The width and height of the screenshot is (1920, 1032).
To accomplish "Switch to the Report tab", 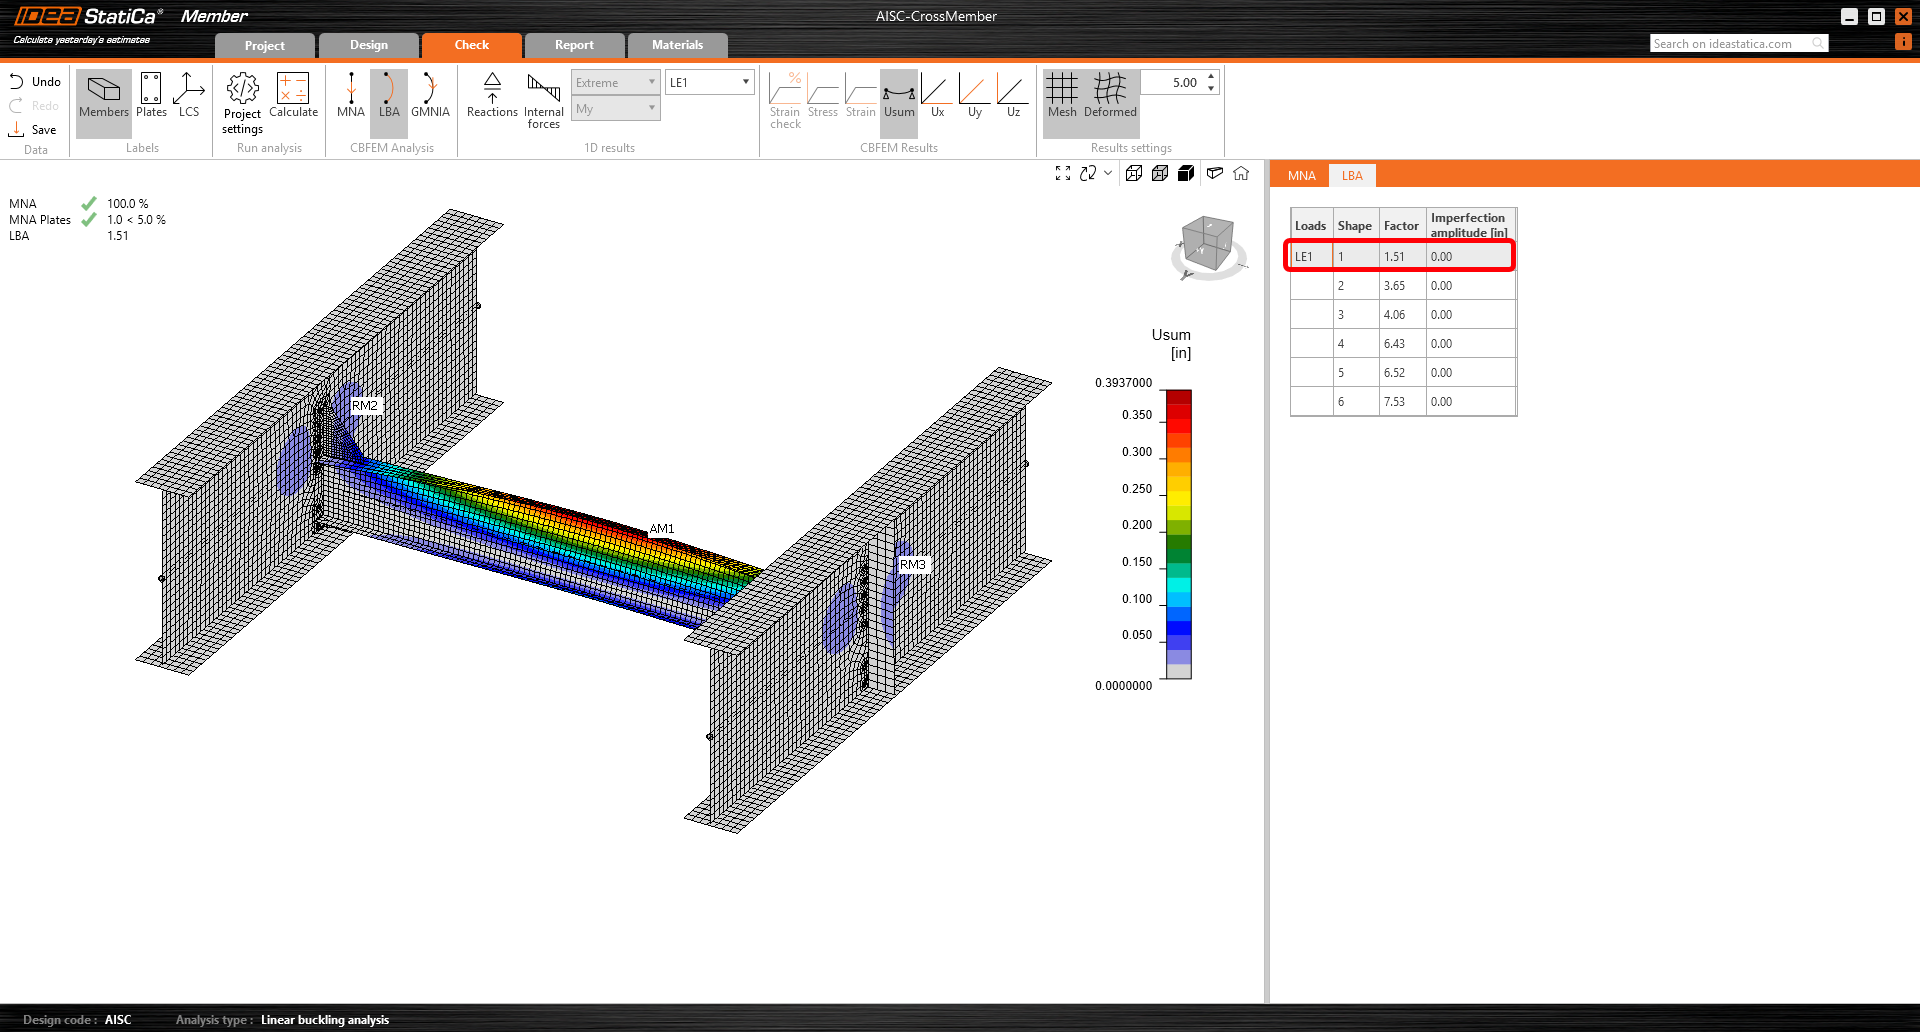I will pyautogui.click(x=574, y=45).
